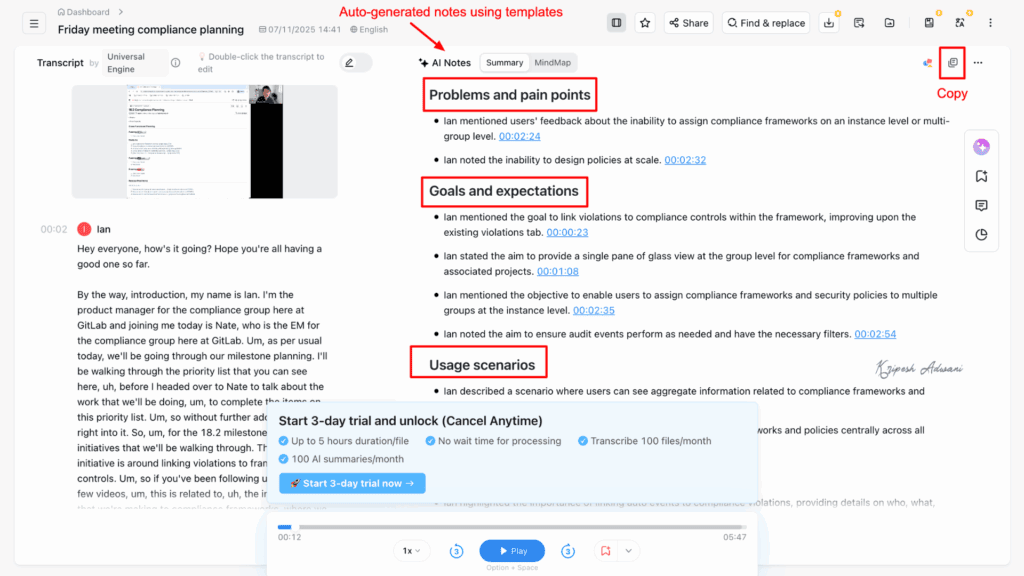Switch to the MindMap tab

coord(552,63)
